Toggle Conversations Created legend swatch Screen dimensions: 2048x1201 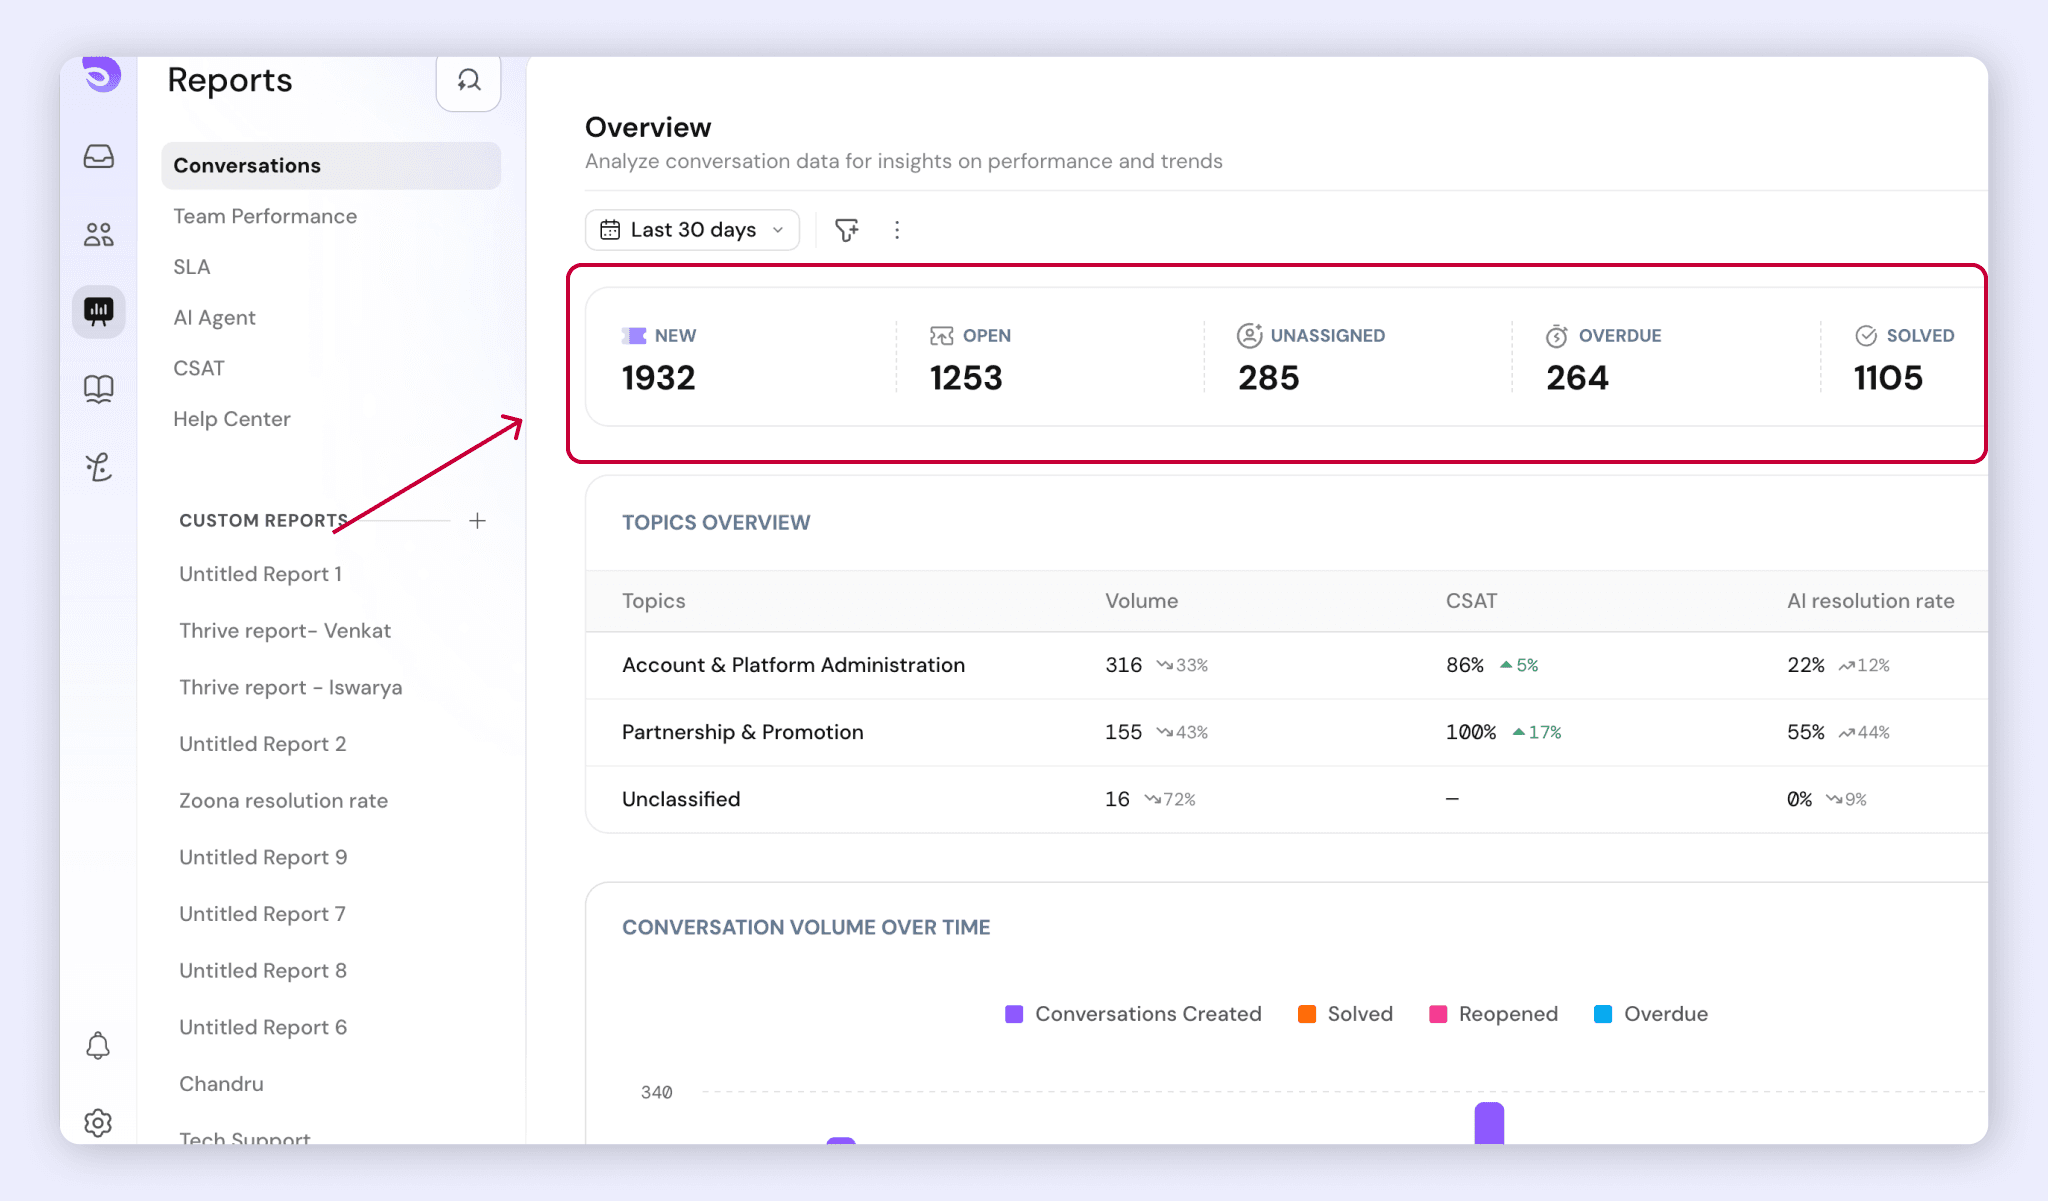[x=1014, y=1014]
